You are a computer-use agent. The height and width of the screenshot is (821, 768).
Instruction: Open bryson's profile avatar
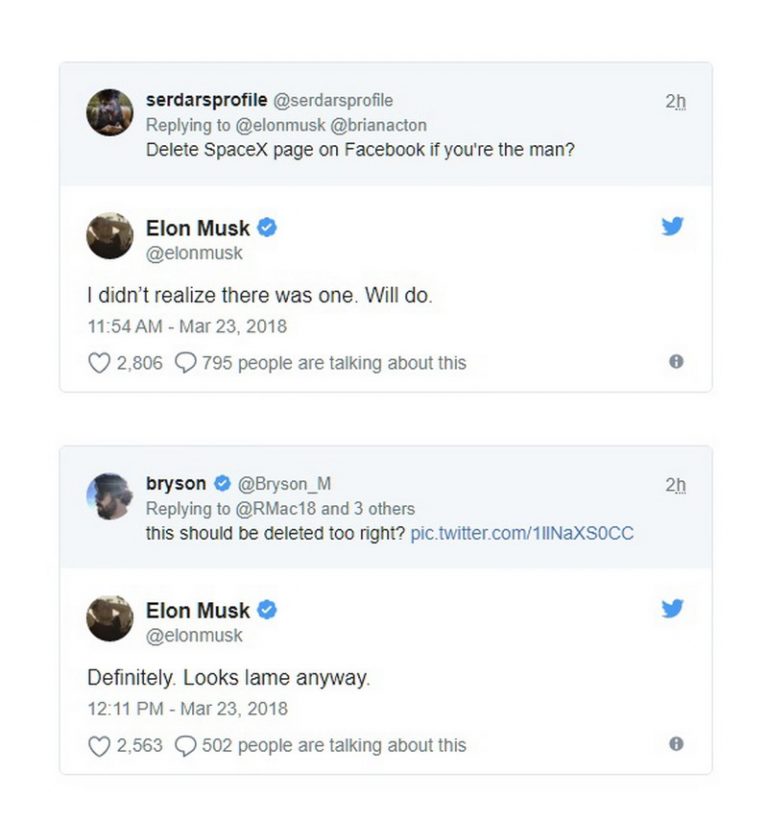109,496
